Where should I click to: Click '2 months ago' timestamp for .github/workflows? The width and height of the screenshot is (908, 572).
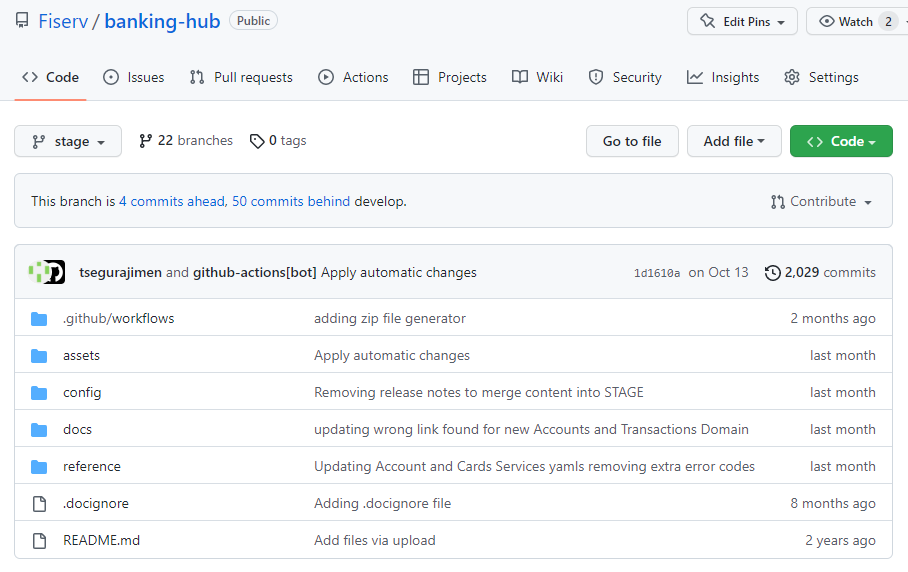pos(833,318)
